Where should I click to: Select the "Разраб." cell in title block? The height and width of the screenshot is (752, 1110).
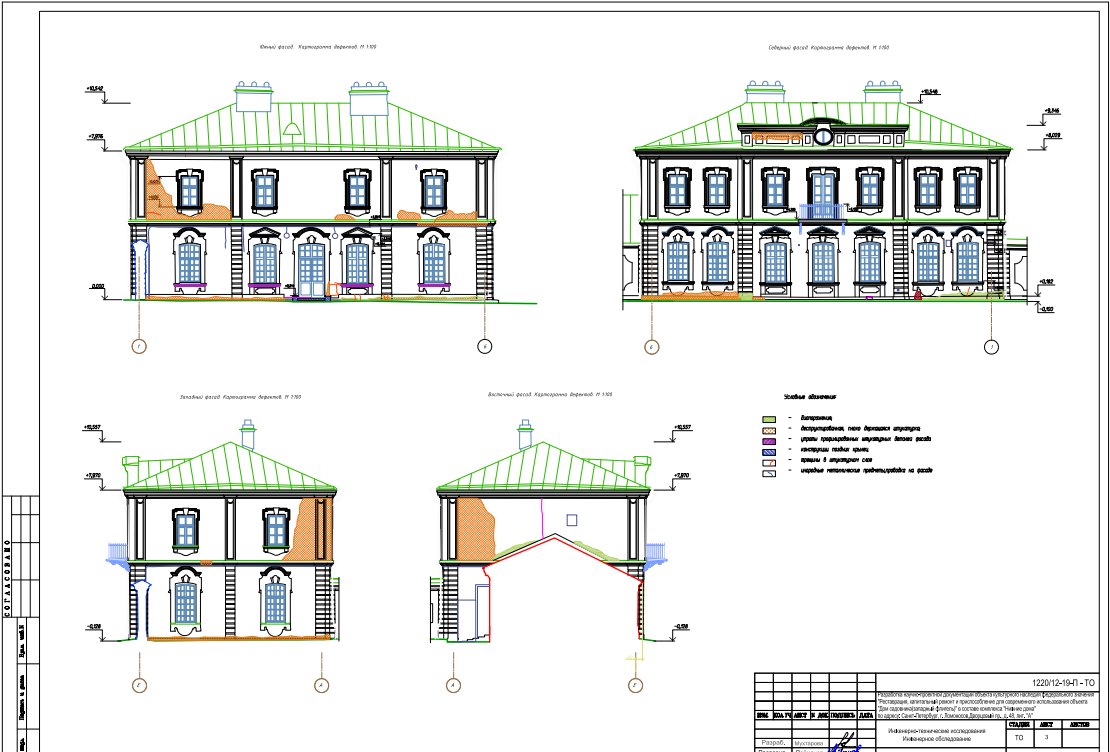(x=771, y=743)
